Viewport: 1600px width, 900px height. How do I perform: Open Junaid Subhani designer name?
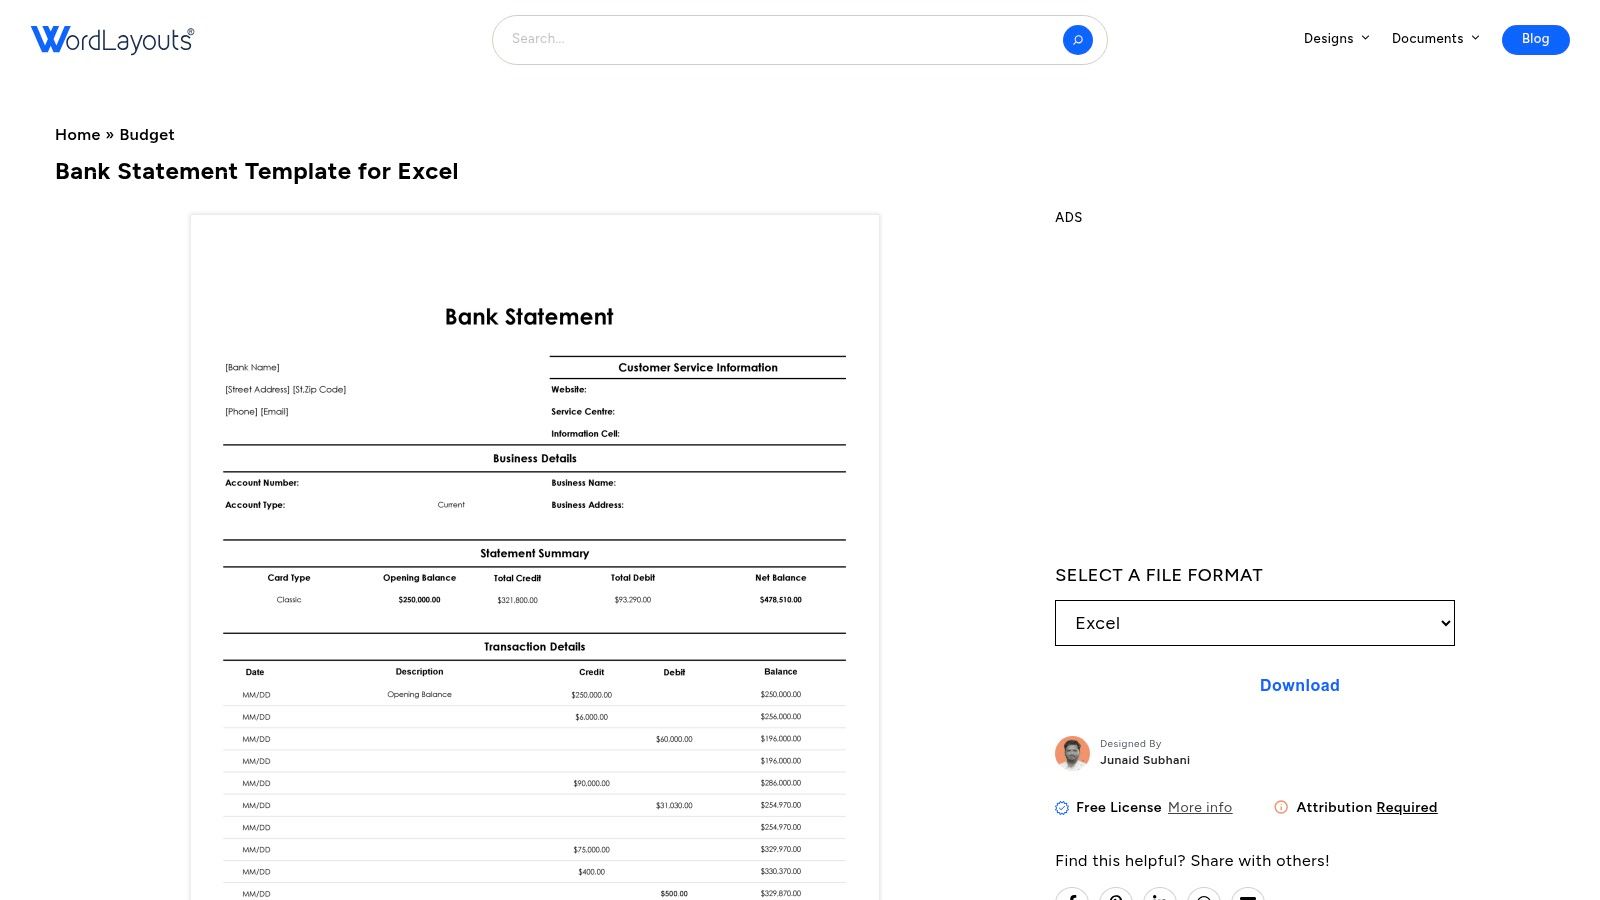pyautogui.click(x=1145, y=760)
